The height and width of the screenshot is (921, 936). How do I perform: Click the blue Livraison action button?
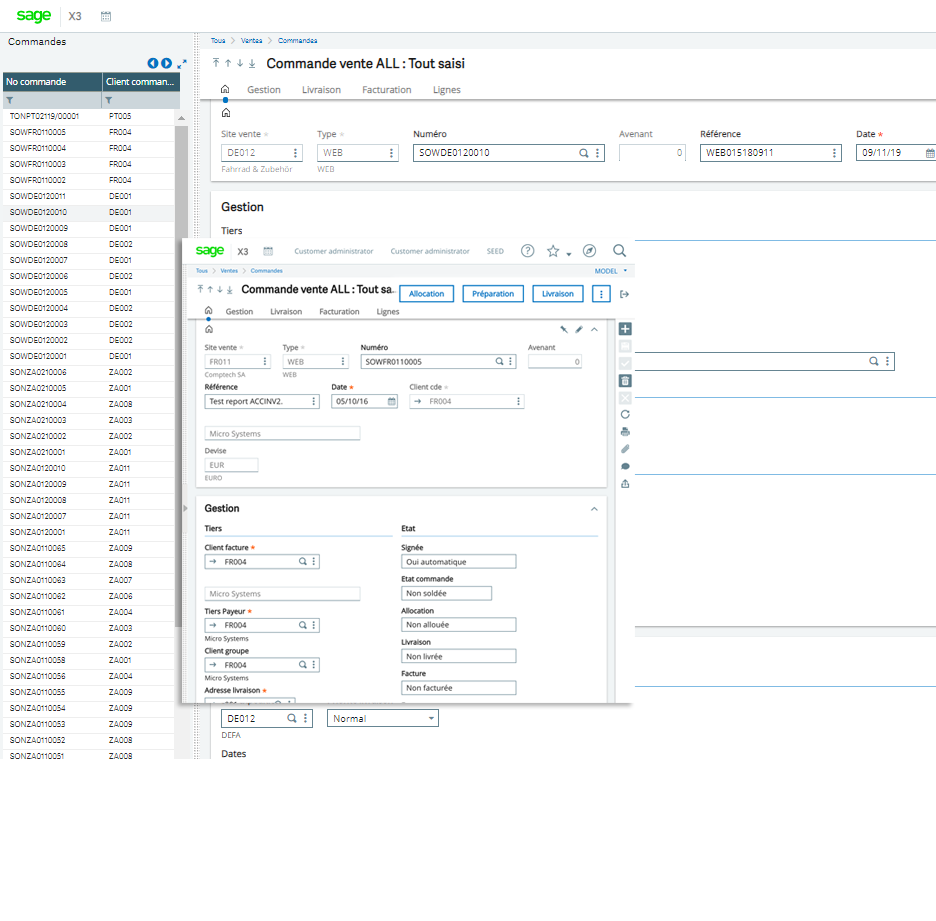558,294
